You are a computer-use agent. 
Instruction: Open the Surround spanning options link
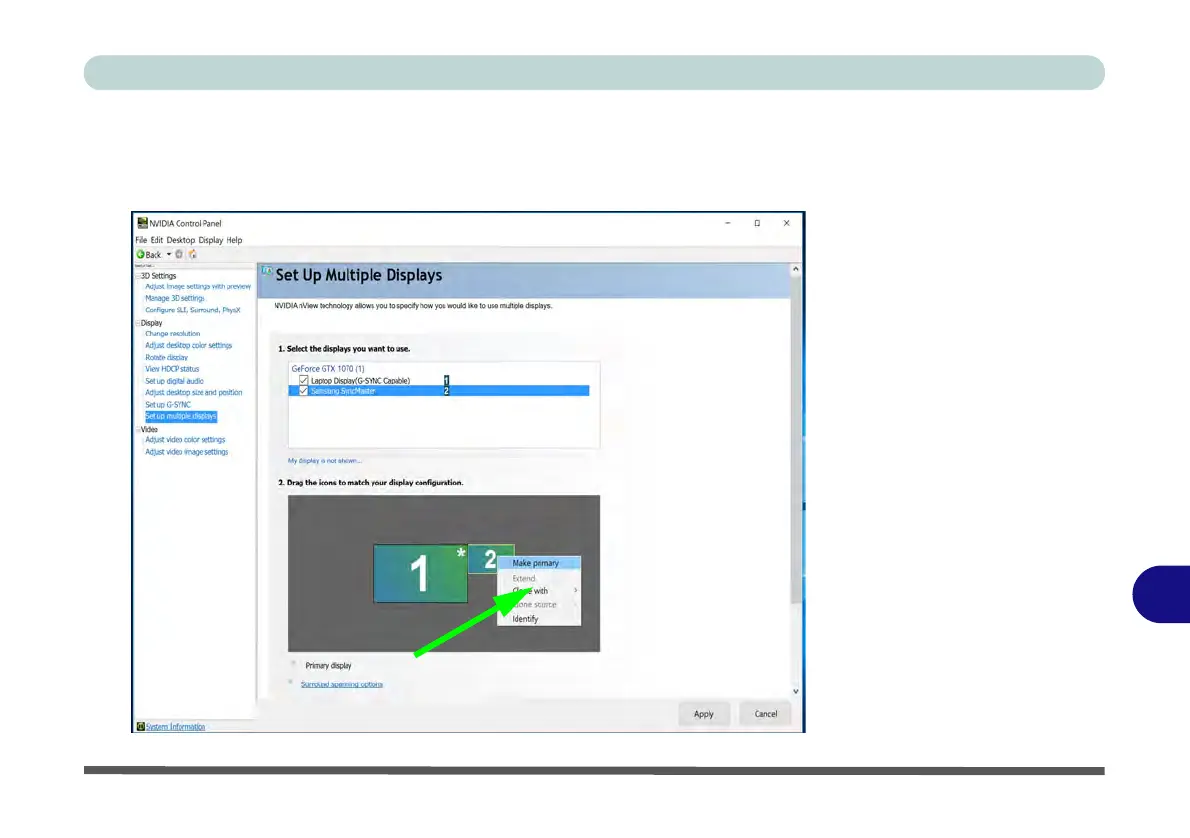[x=342, y=684]
